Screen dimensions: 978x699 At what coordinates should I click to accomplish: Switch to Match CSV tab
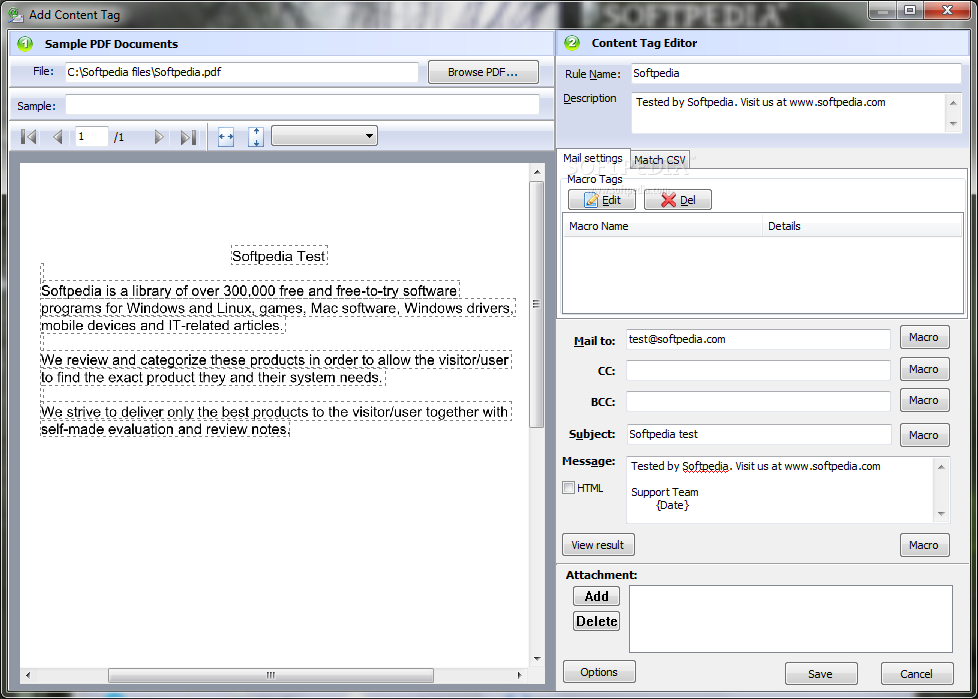pos(660,160)
